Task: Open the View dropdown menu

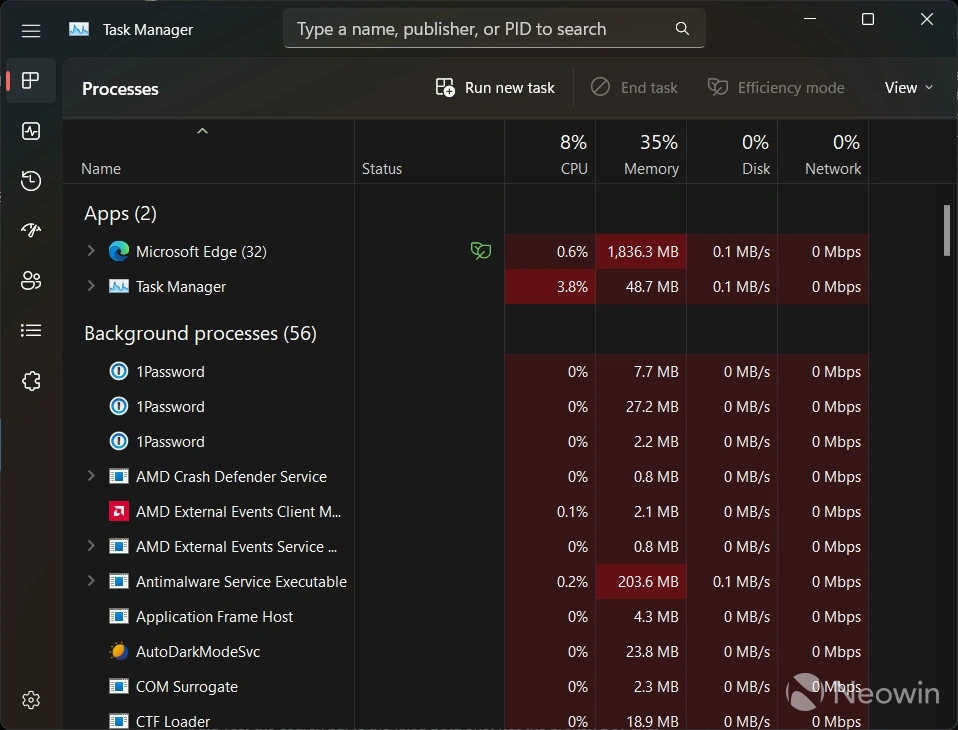Action: click(x=909, y=88)
